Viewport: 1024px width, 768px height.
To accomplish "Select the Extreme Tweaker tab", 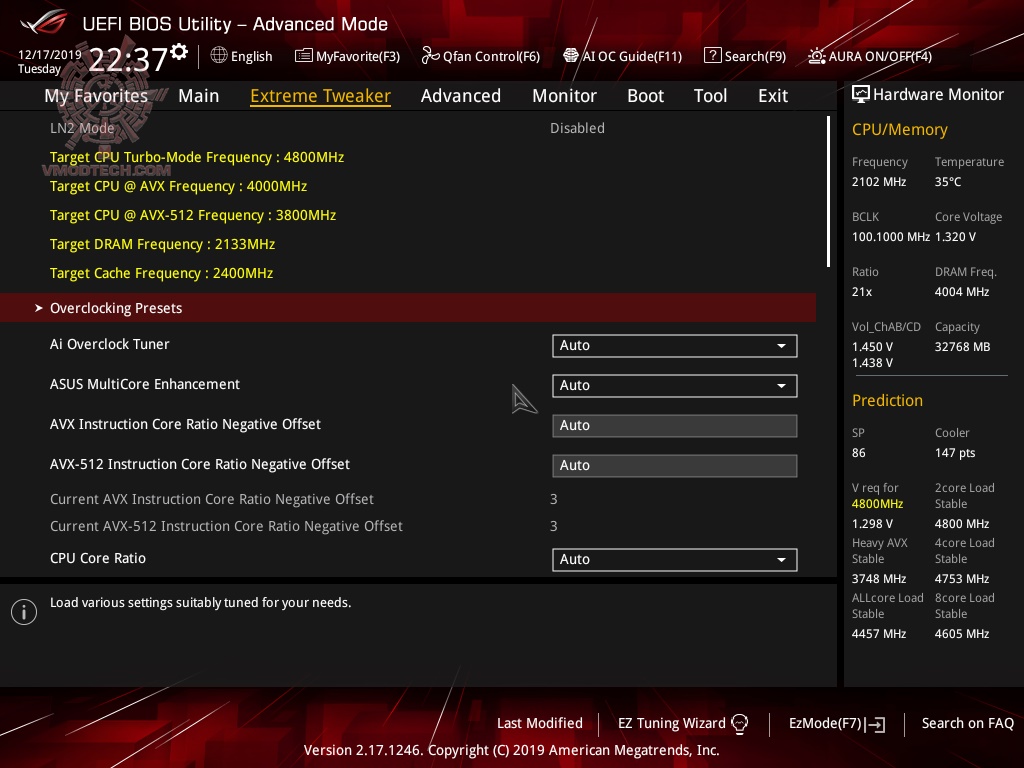I will pyautogui.click(x=320, y=95).
